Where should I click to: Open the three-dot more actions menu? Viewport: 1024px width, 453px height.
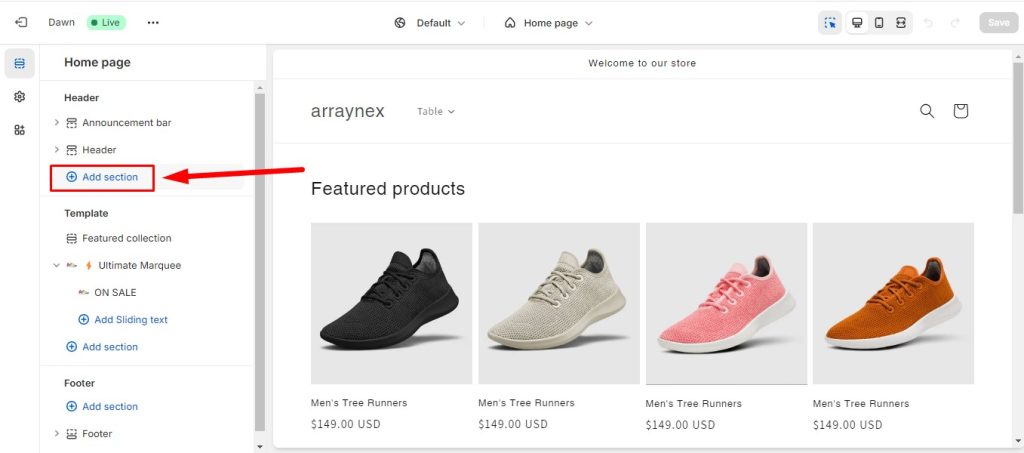pyautogui.click(x=153, y=22)
